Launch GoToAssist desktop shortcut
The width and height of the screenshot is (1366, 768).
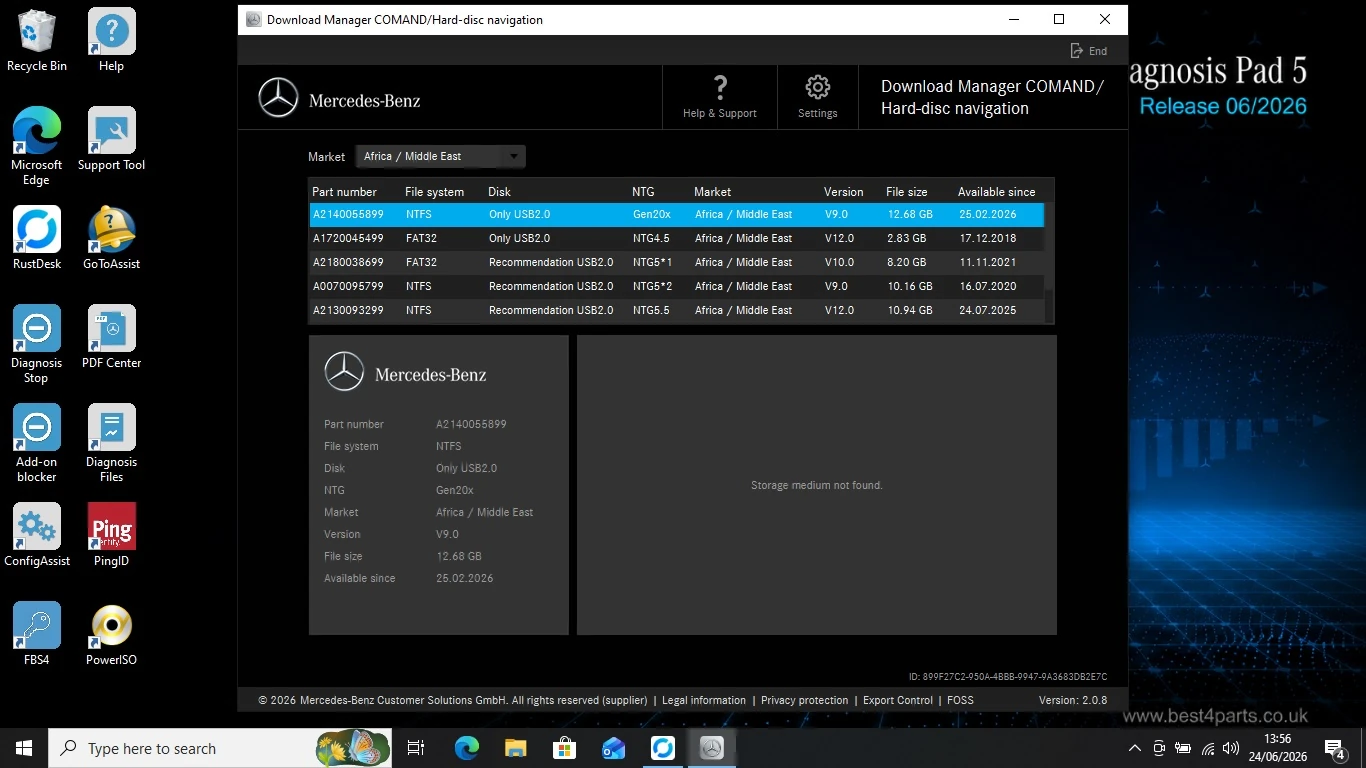click(x=111, y=238)
